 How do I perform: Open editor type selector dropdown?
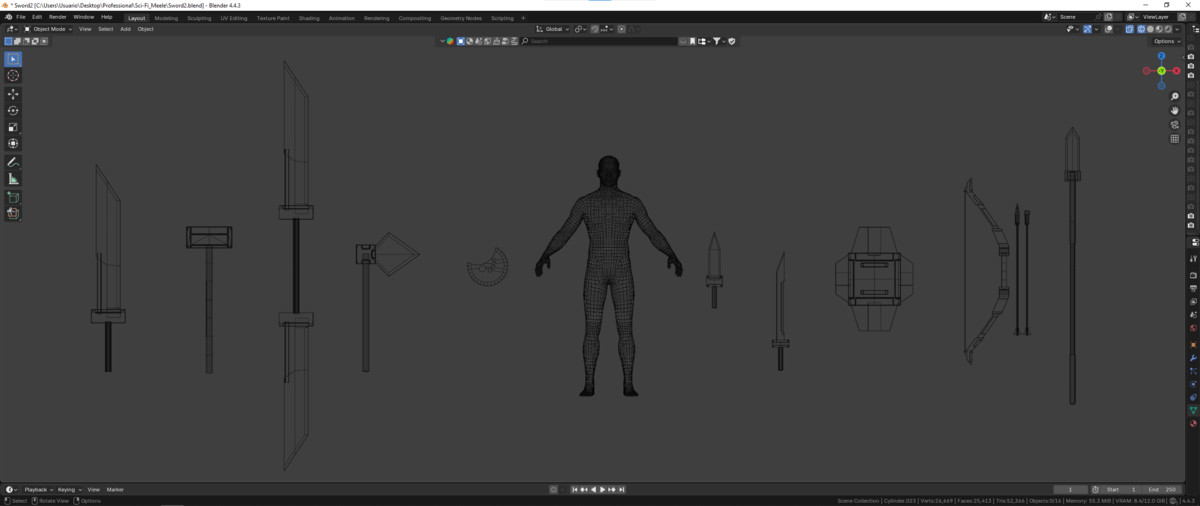[11, 29]
